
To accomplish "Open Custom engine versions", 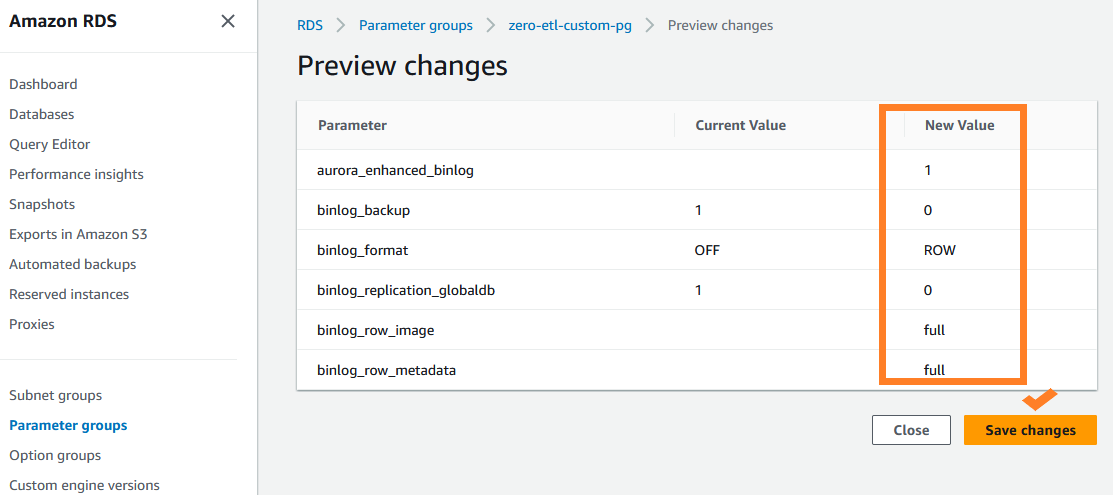I will pos(84,485).
